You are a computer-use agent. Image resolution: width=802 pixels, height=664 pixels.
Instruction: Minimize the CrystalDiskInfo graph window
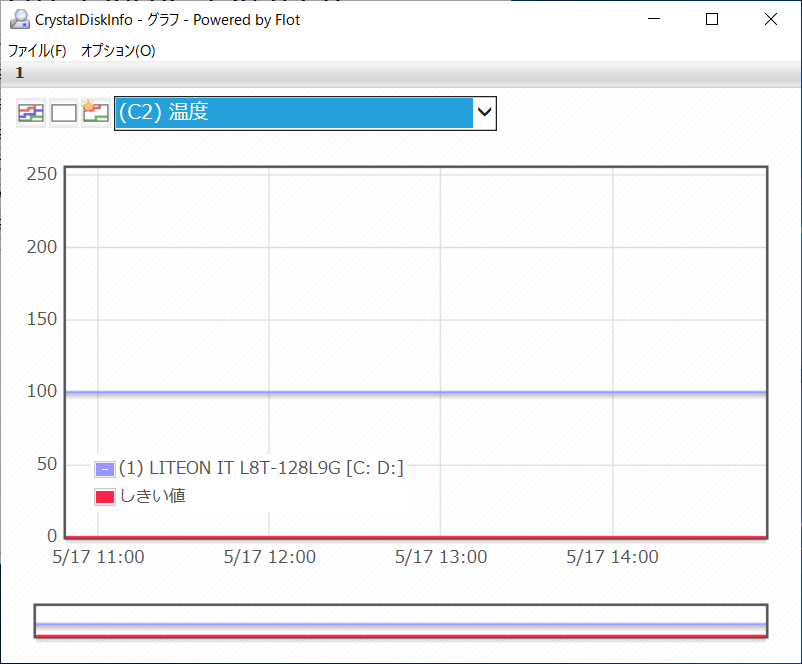click(x=654, y=19)
